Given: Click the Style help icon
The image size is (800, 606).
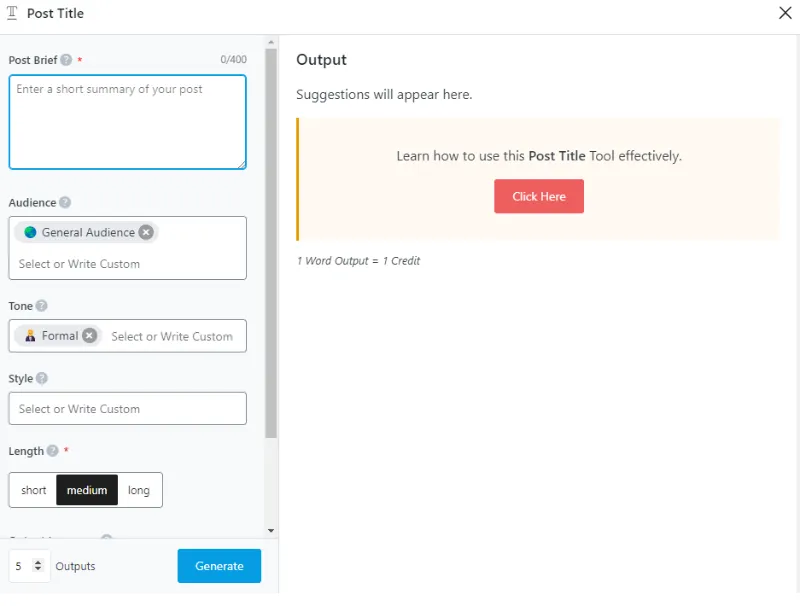Looking at the screenshot, I should pos(42,379).
